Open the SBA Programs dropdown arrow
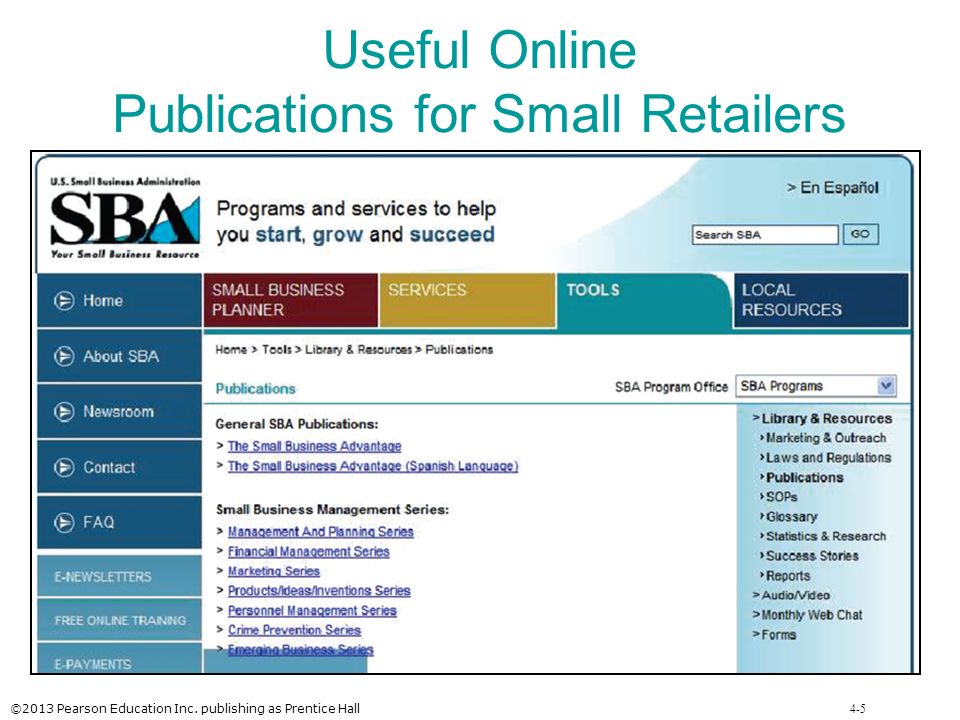 [x=886, y=386]
